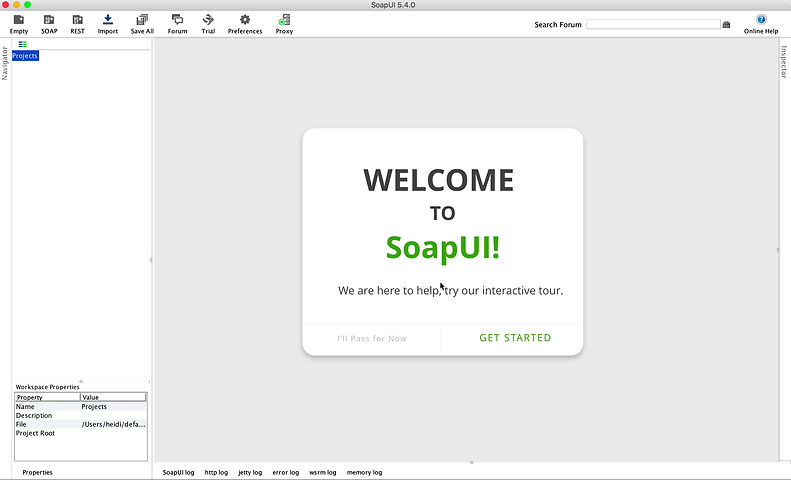Click I'll Pass for Now
This screenshot has height=480, width=791.
pos(372,338)
